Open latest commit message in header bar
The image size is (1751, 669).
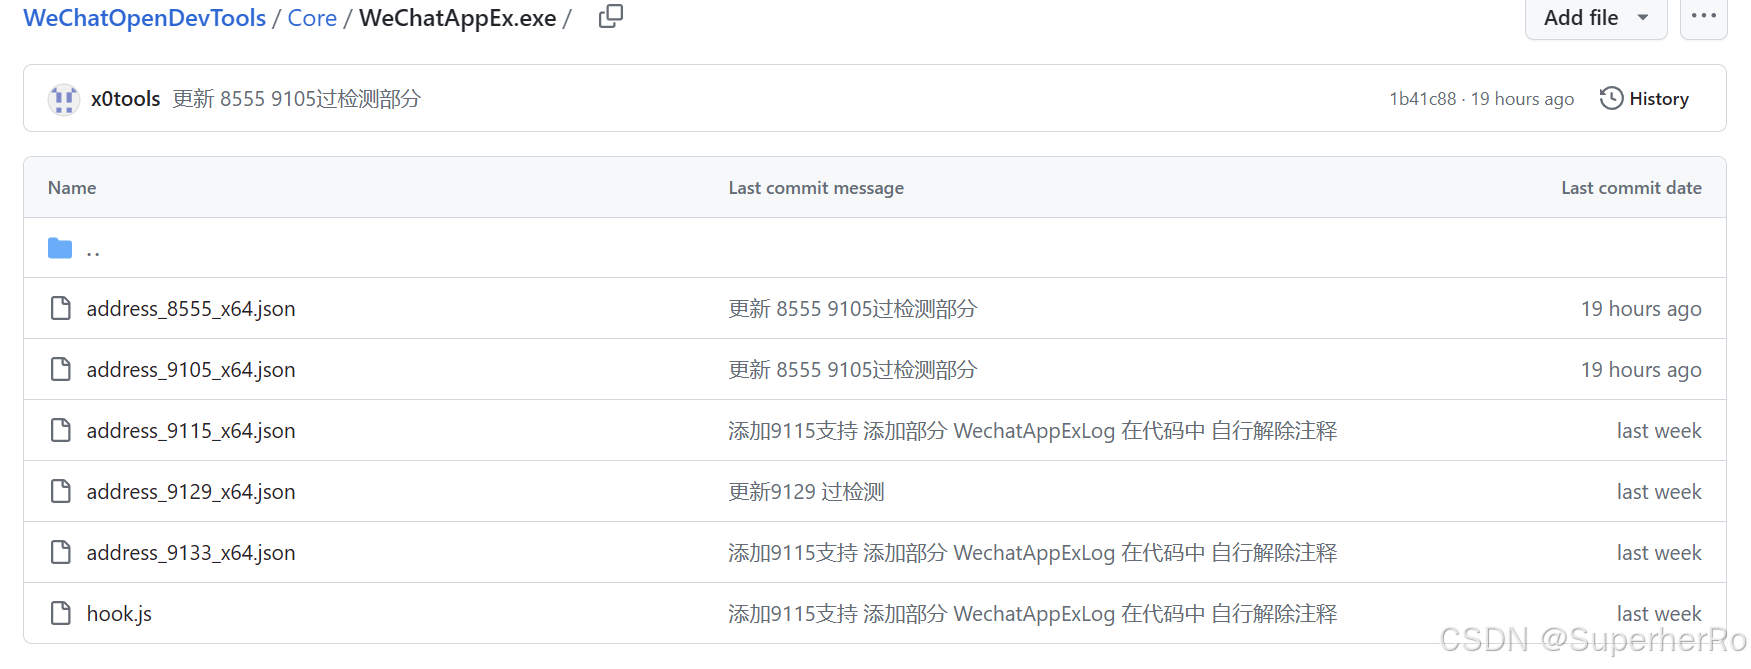pyautogui.click(x=297, y=99)
